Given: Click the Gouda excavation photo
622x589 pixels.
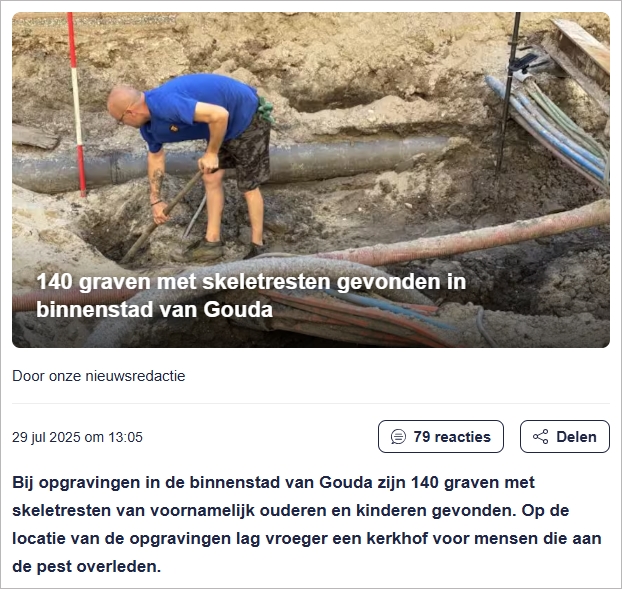Looking at the screenshot, I should click(311, 180).
